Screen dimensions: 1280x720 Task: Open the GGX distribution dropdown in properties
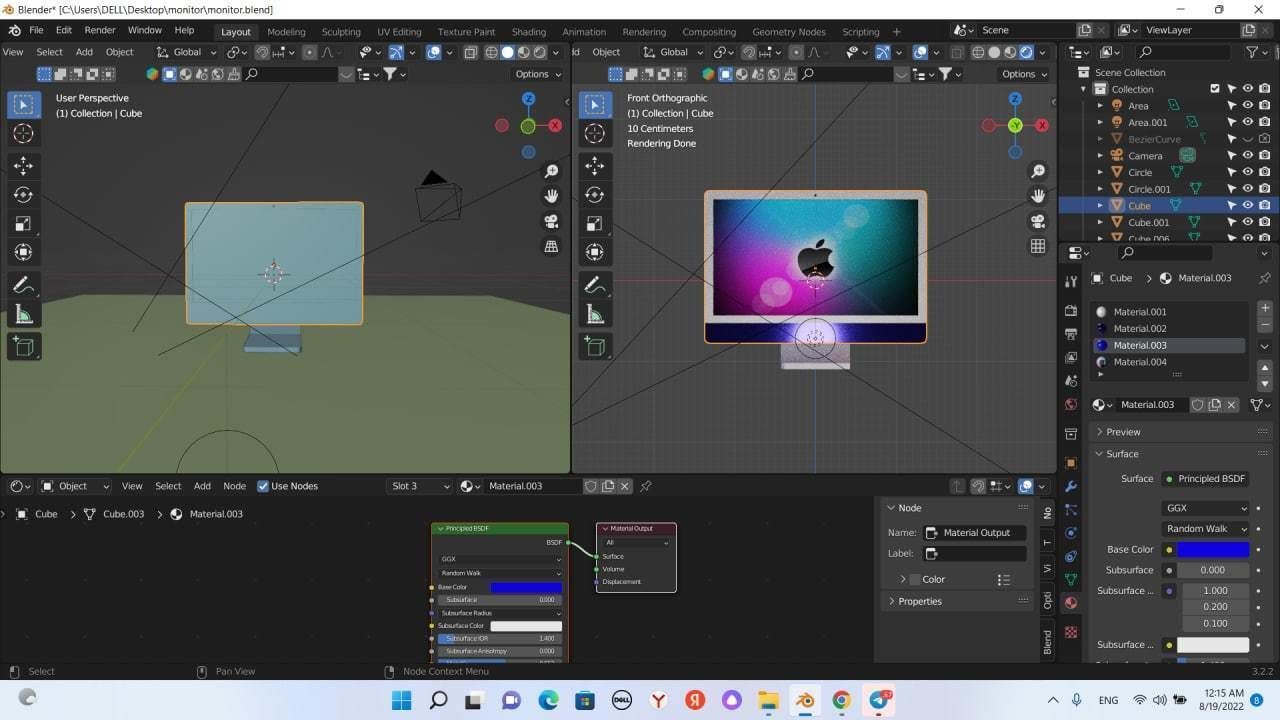click(1206, 508)
